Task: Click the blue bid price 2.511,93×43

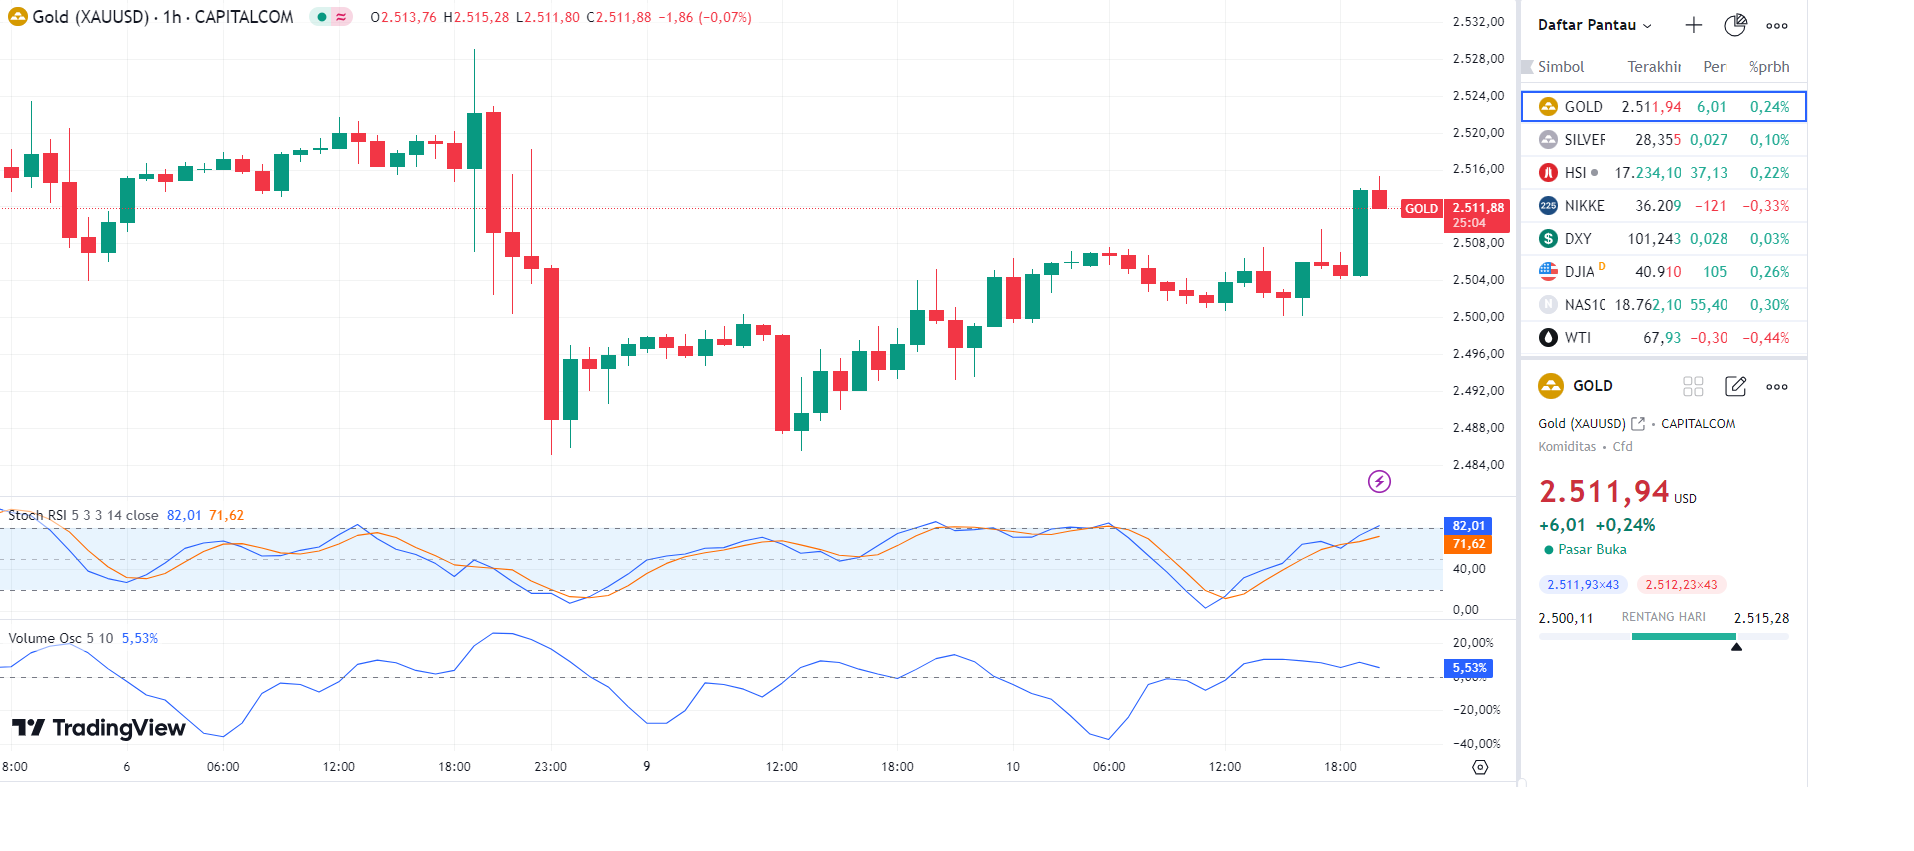Action: pos(1582,585)
